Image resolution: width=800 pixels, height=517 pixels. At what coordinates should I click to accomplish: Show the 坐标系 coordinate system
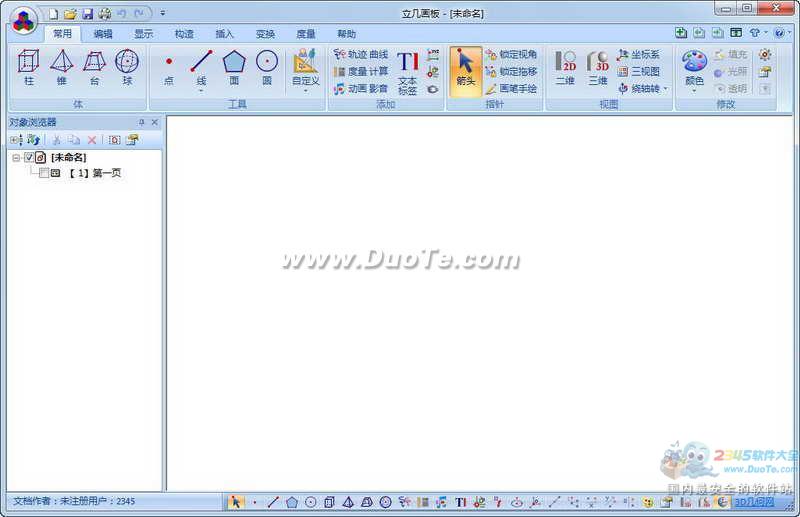tap(639, 54)
